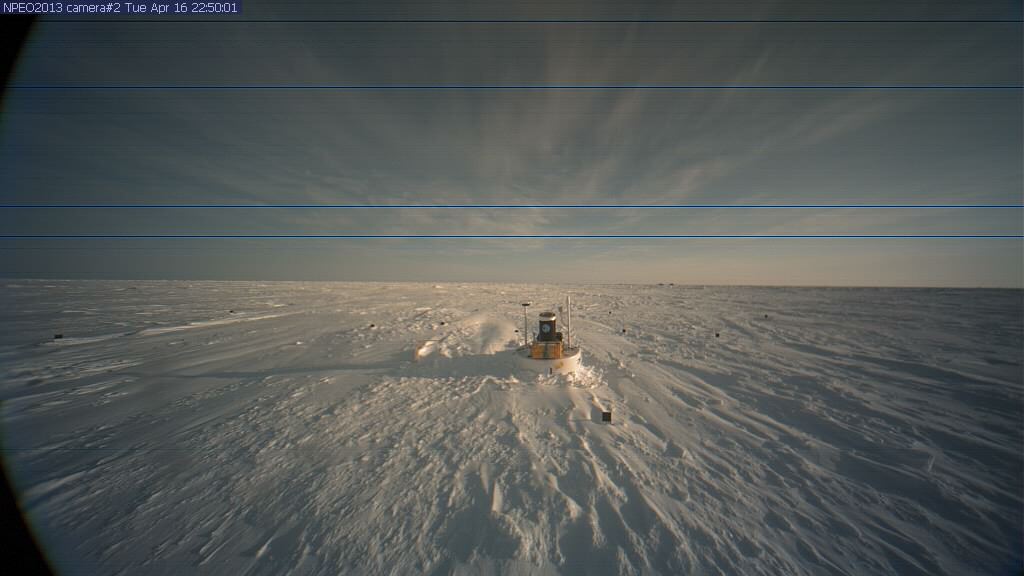Image resolution: width=1024 pixels, height=576 pixels.
Task: Click the sensor atop the thin left pole
Action: pyautogui.click(x=525, y=306)
